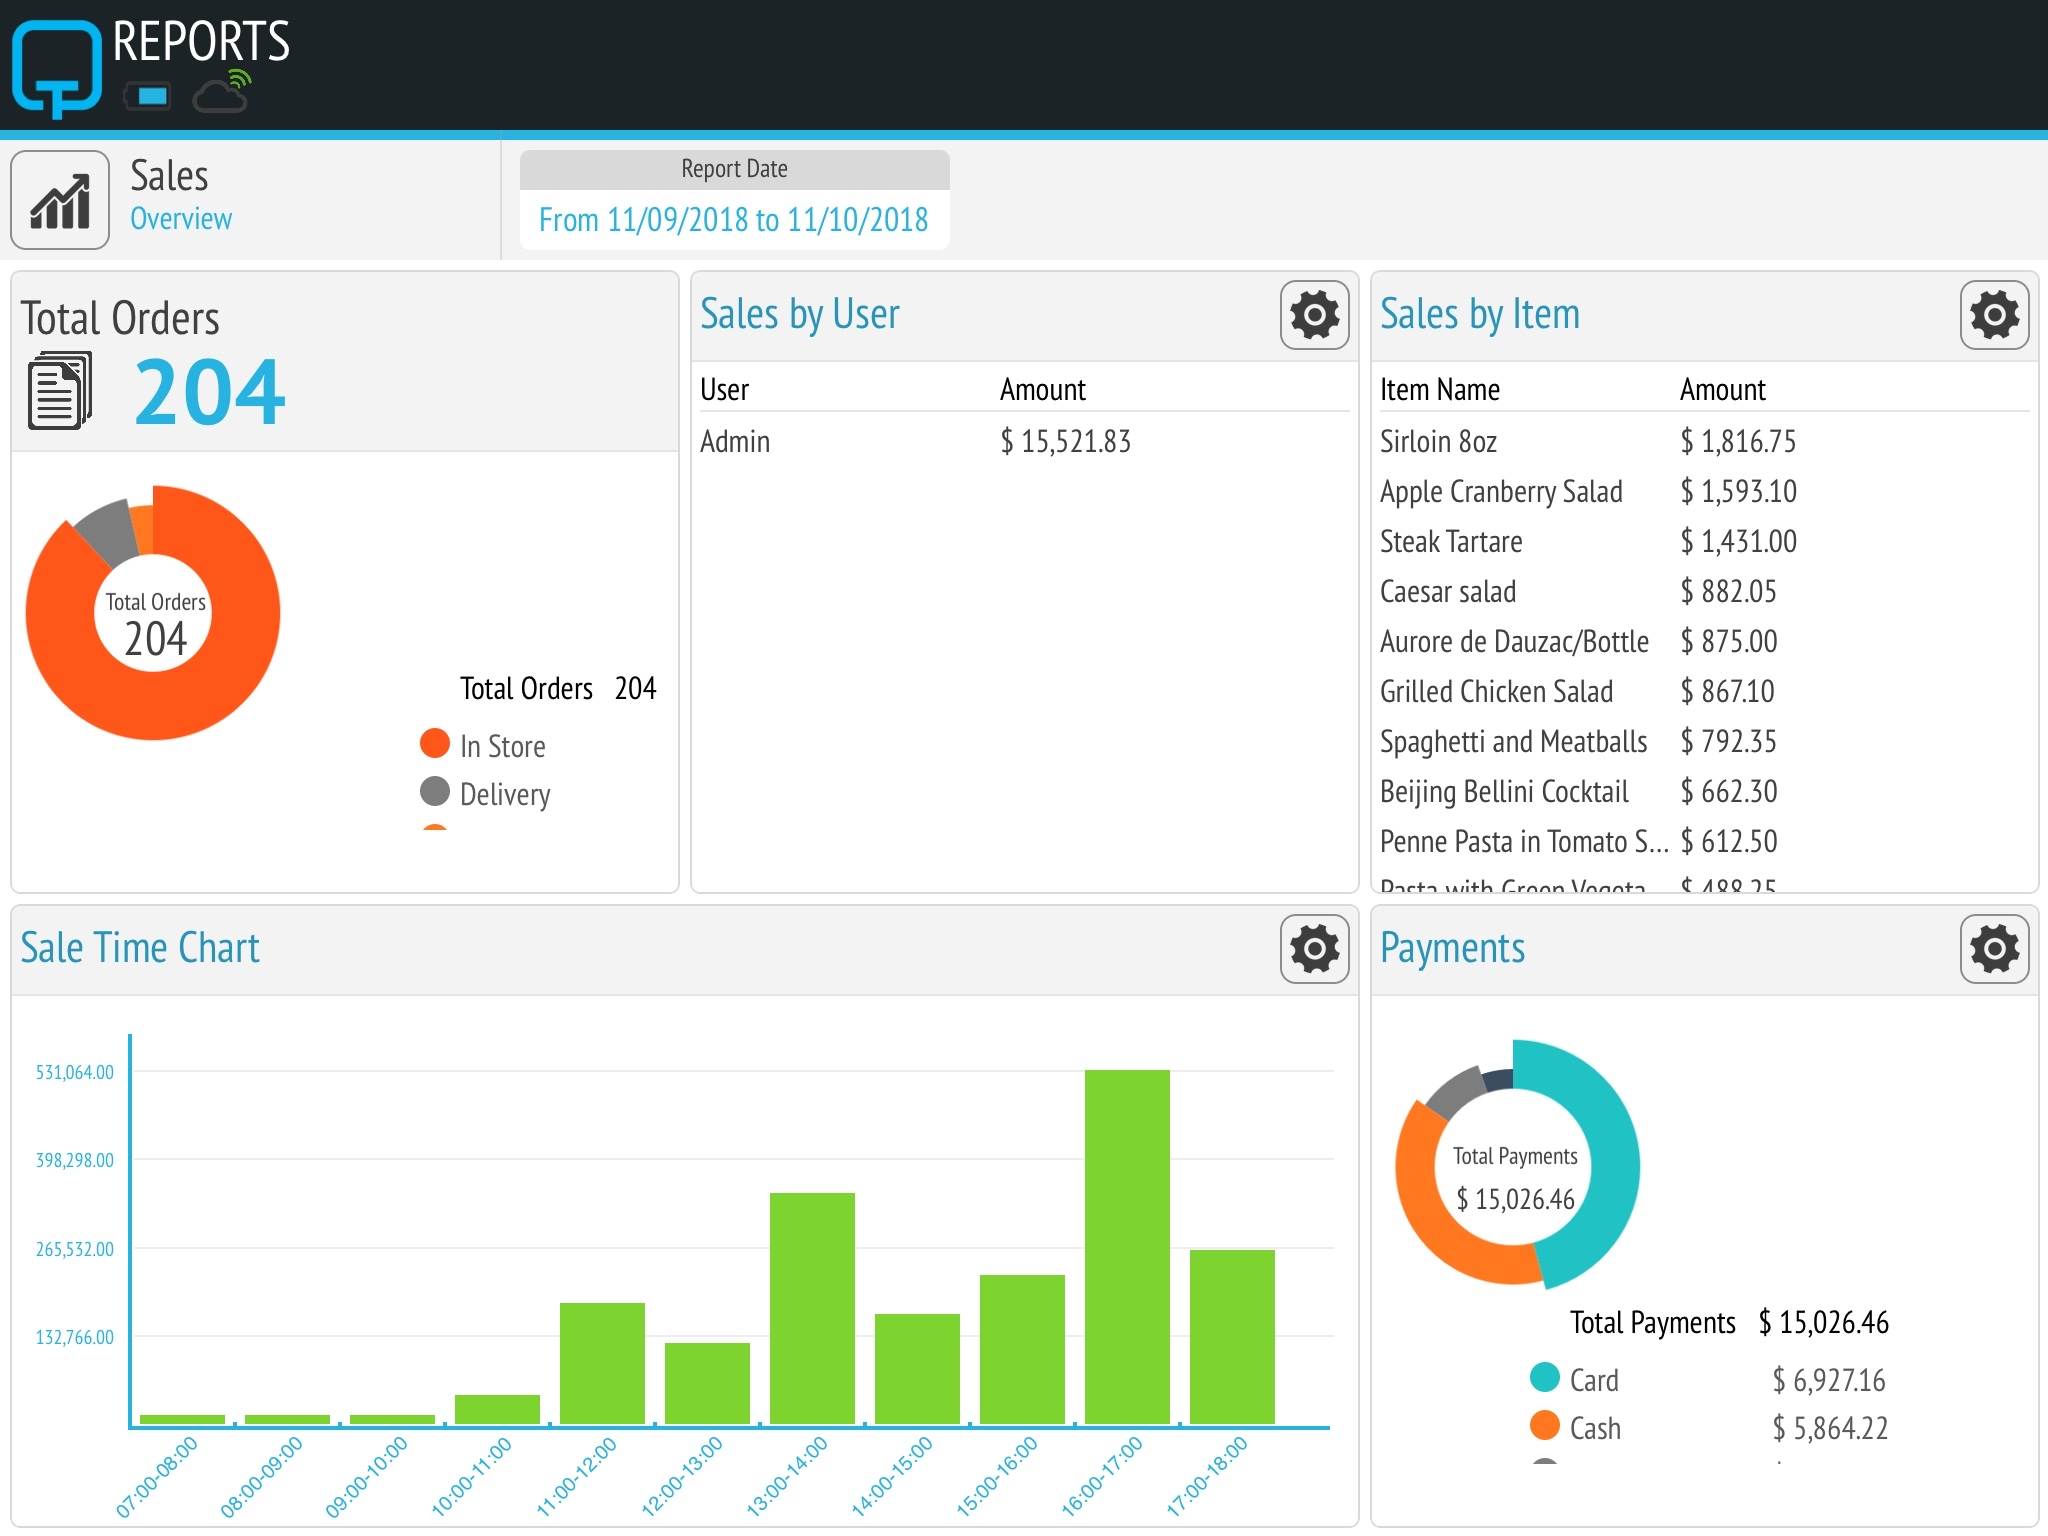Sort by the Amount column in Sales by User
Image resolution: width=2048 pixels, height=1536 pixels.
pyautogui.click(x=1042, y=390)
